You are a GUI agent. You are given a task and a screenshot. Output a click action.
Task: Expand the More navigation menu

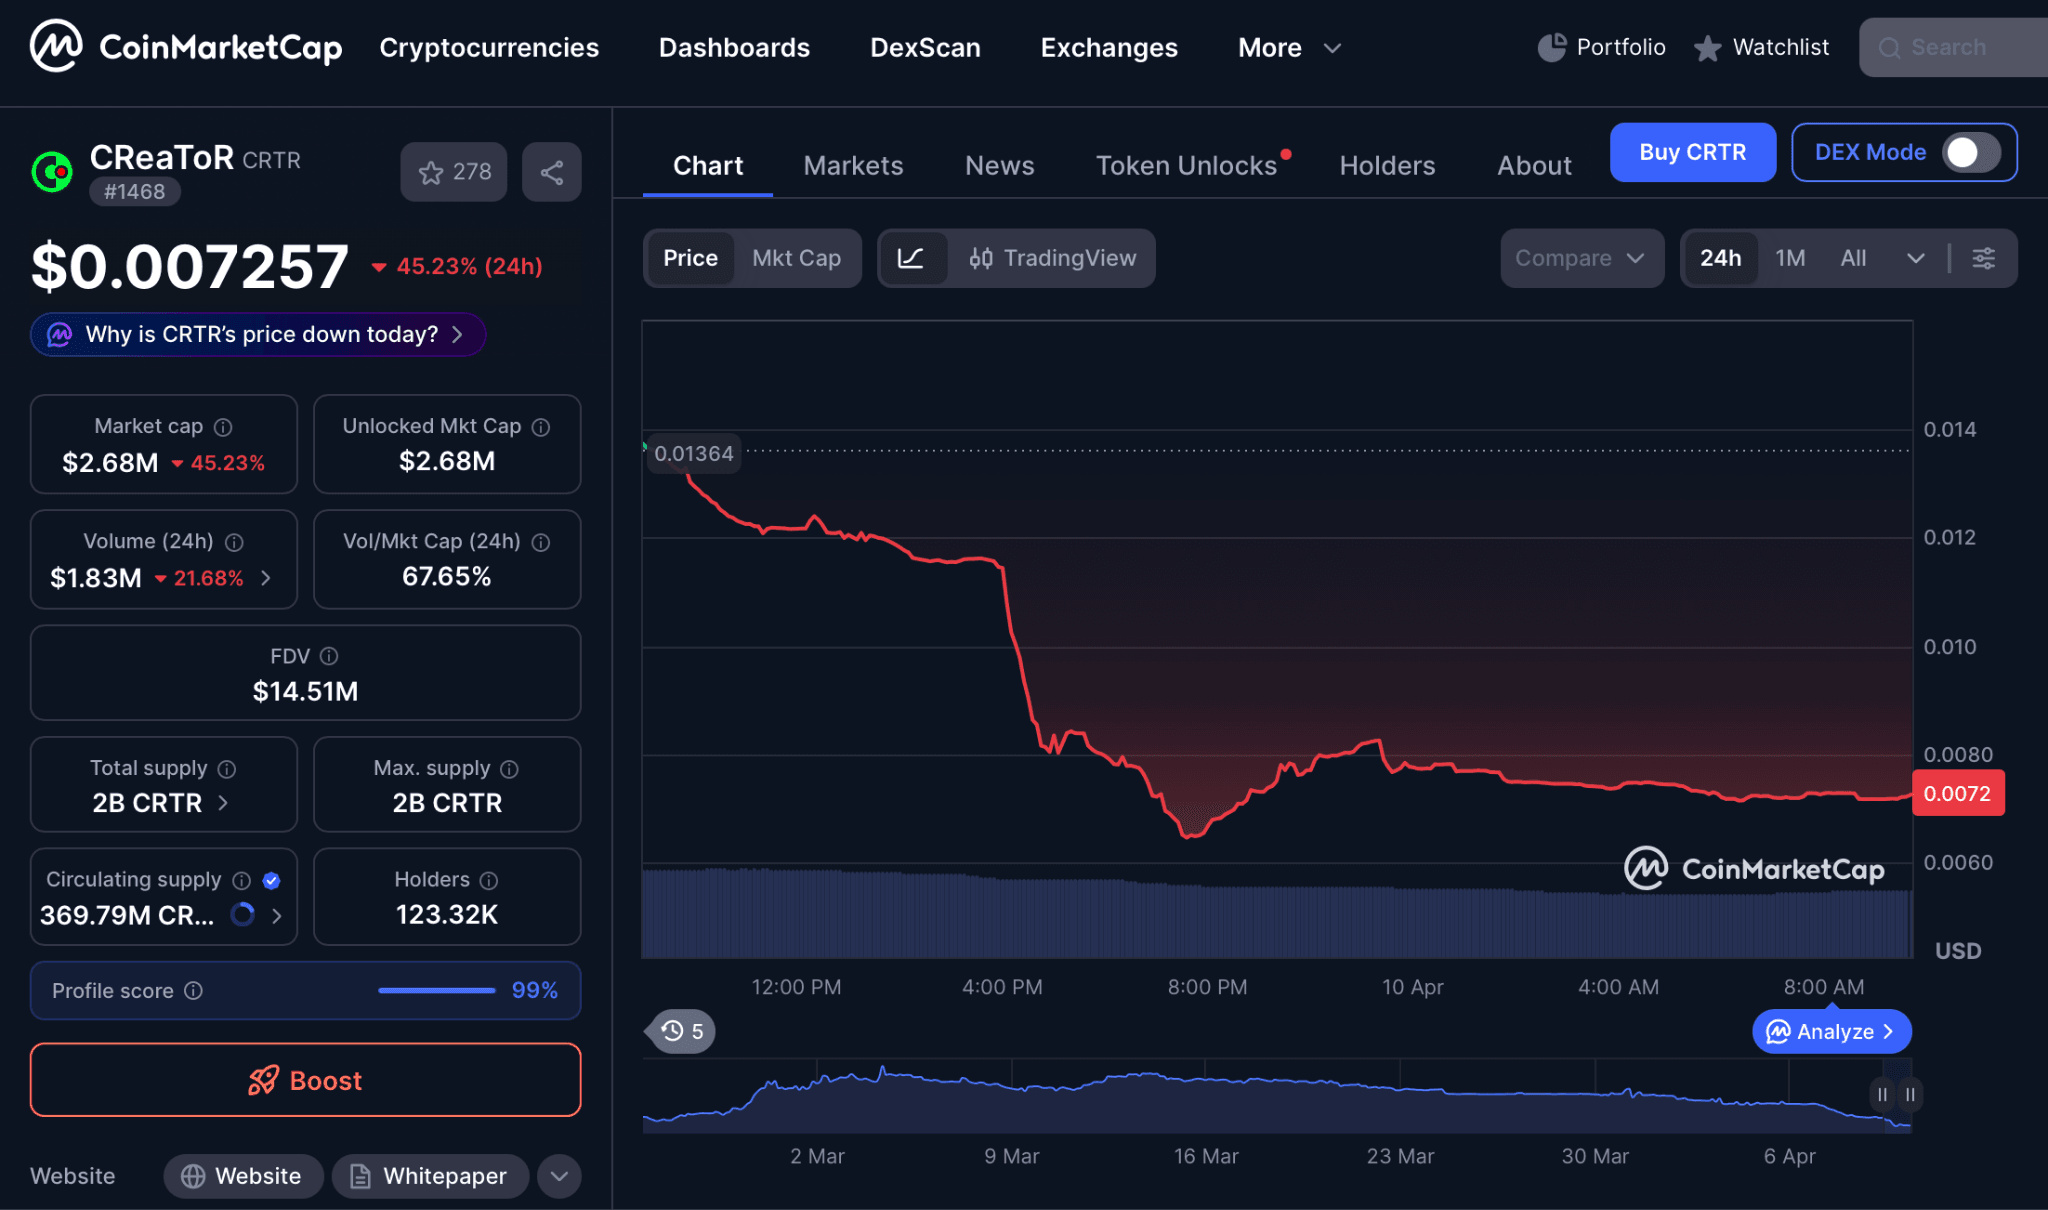point(1289,47)
